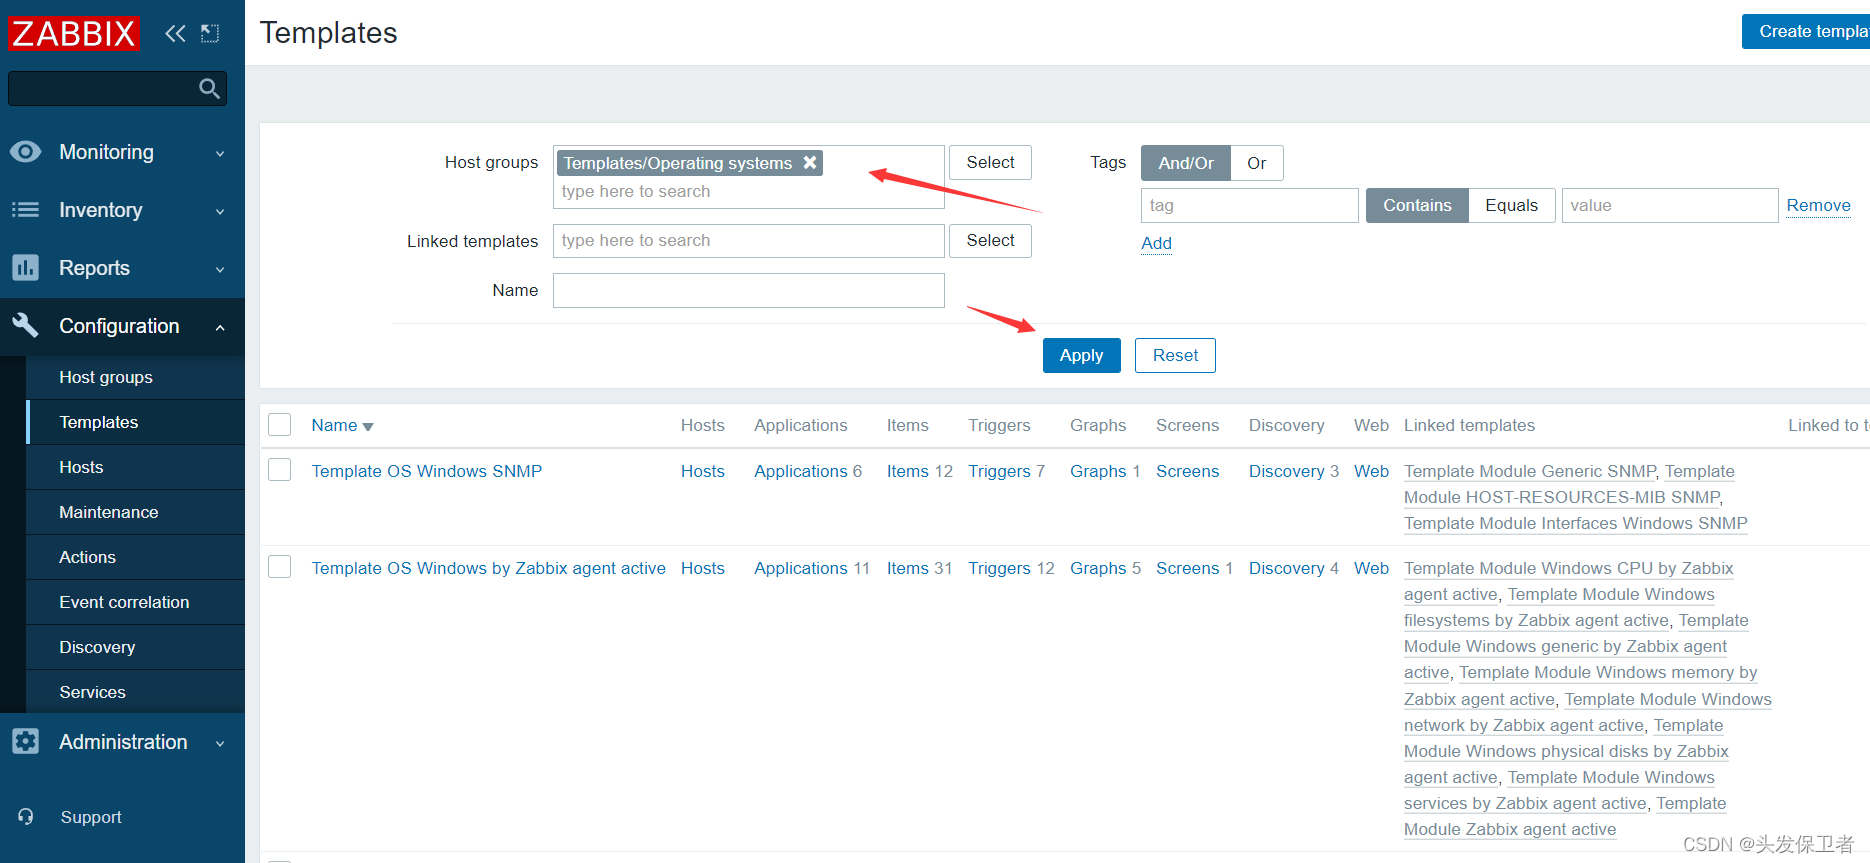
Task: Open Templates submenu item
Action: (x=136, y=422)
